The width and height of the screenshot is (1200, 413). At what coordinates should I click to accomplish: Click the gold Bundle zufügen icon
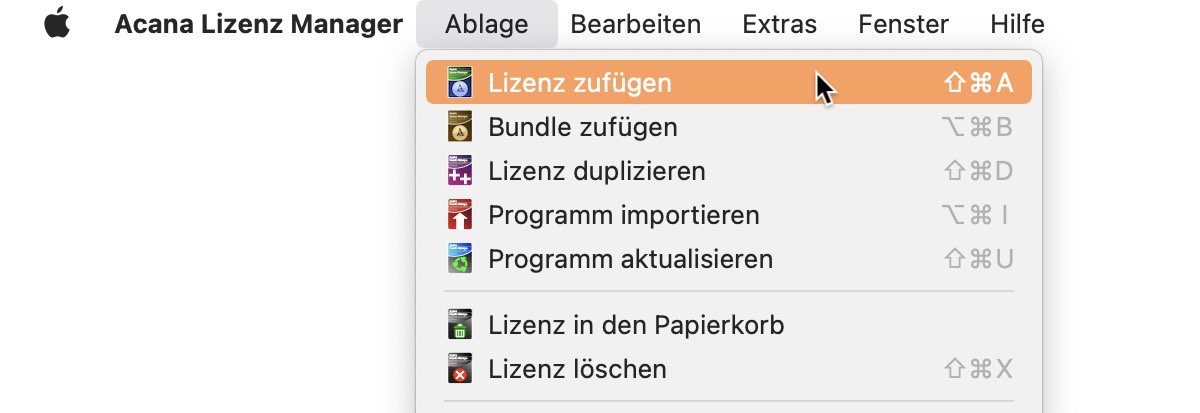459,127
